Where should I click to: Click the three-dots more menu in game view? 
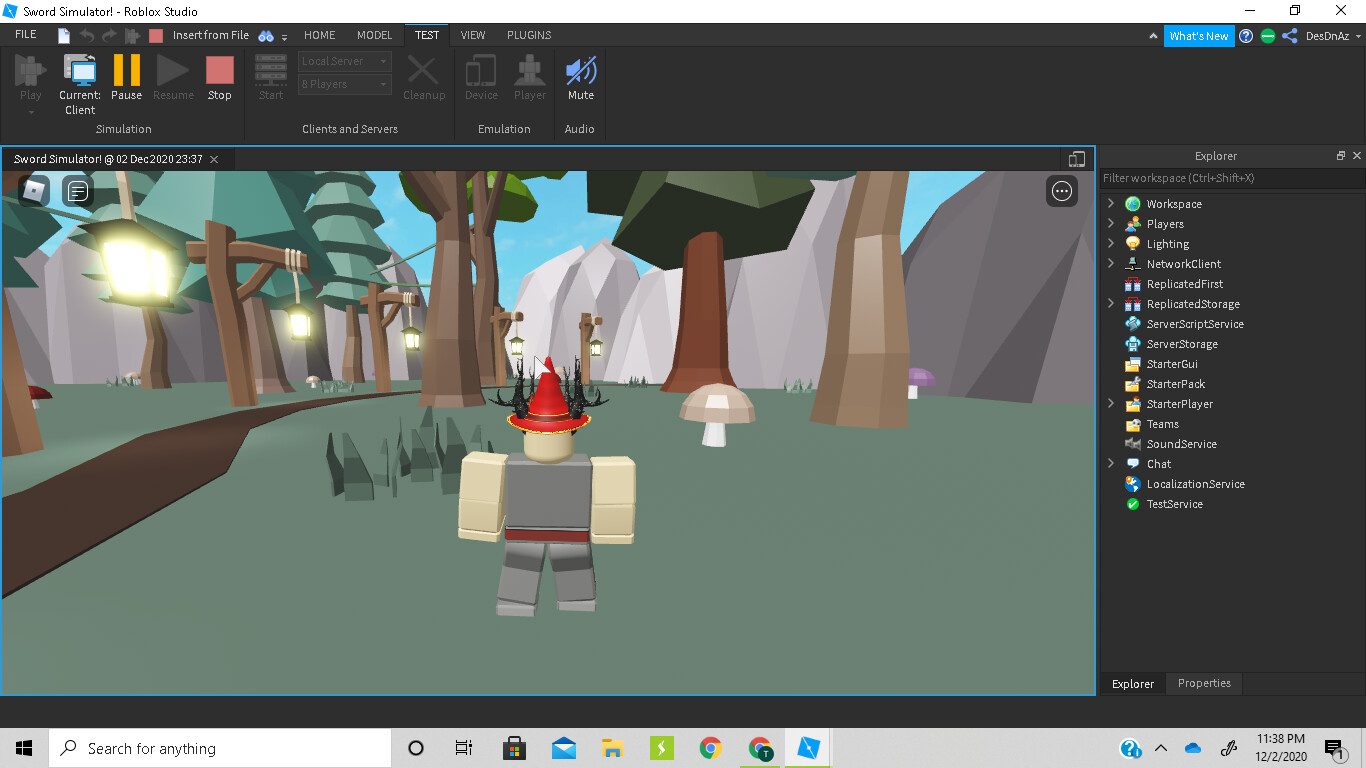point(1062,191)
